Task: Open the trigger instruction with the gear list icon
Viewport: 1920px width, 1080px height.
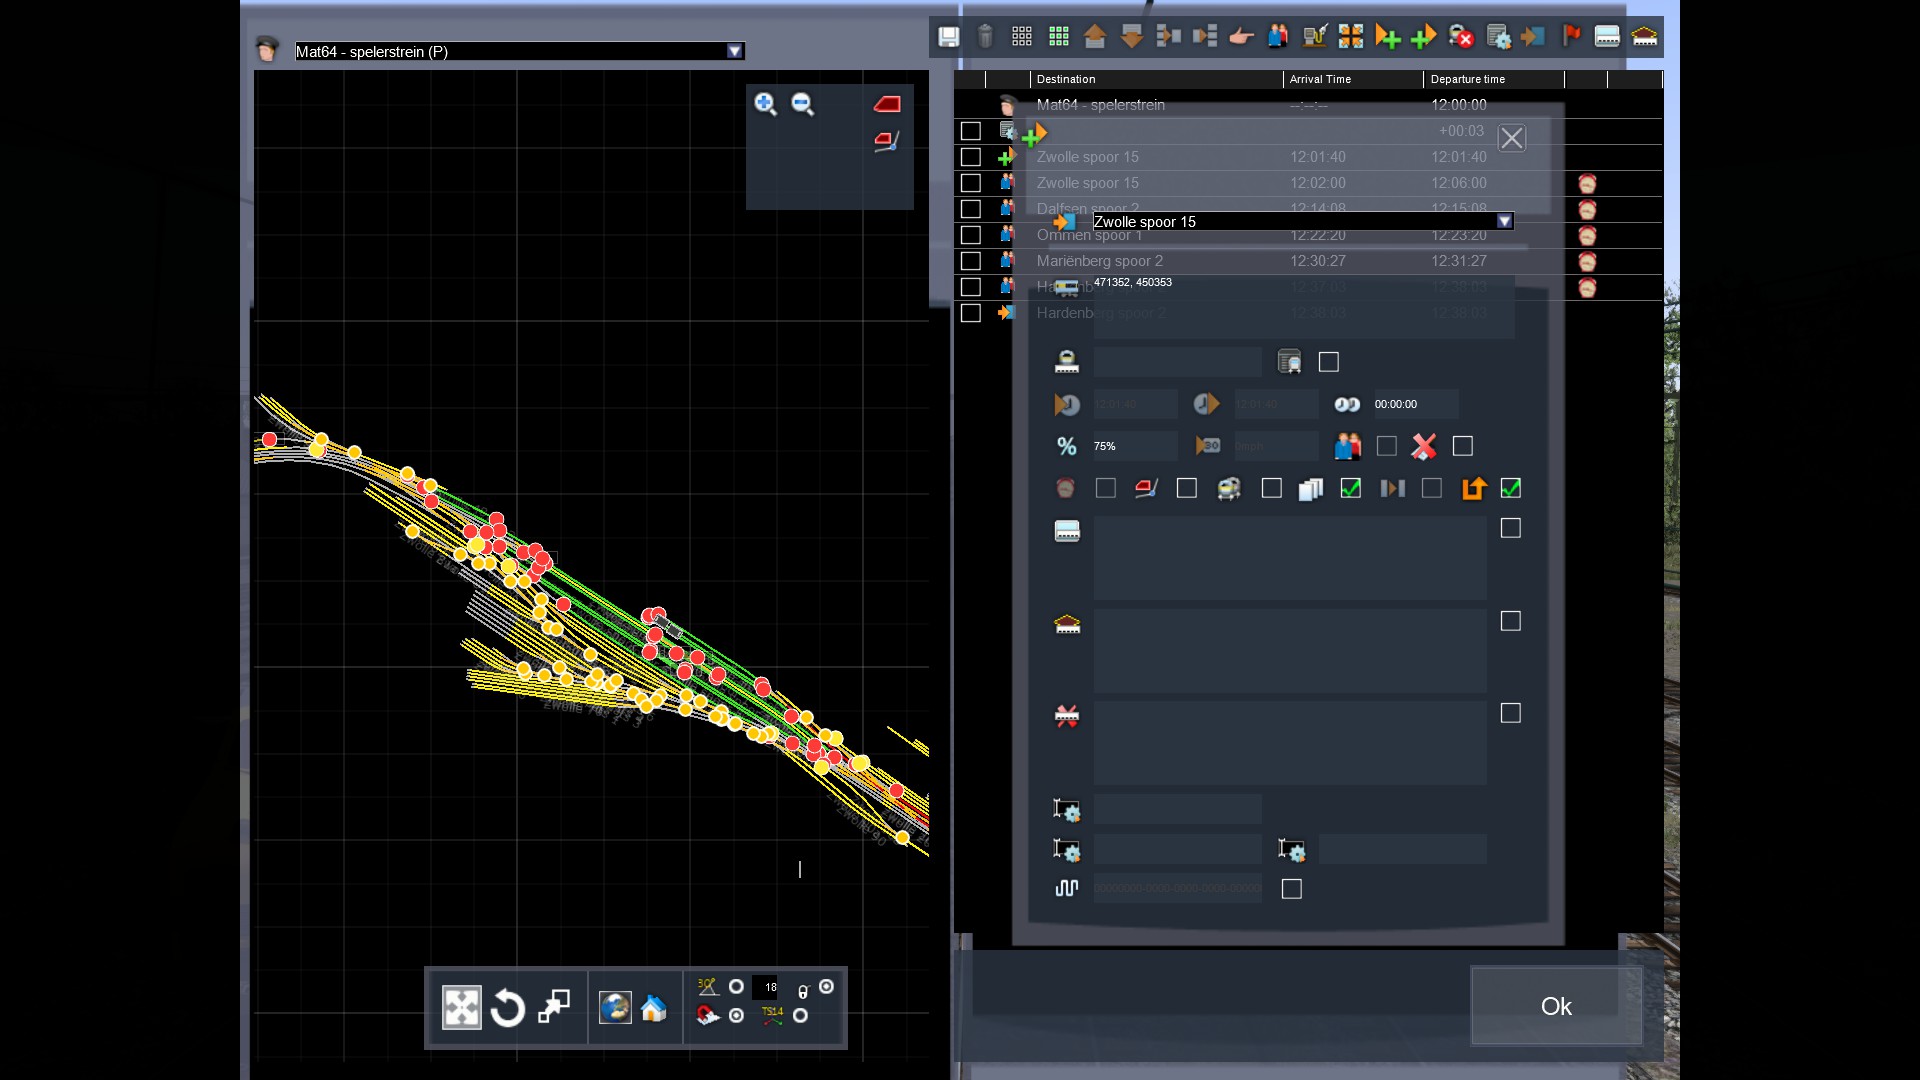Action: click(x=1498, y=37)
